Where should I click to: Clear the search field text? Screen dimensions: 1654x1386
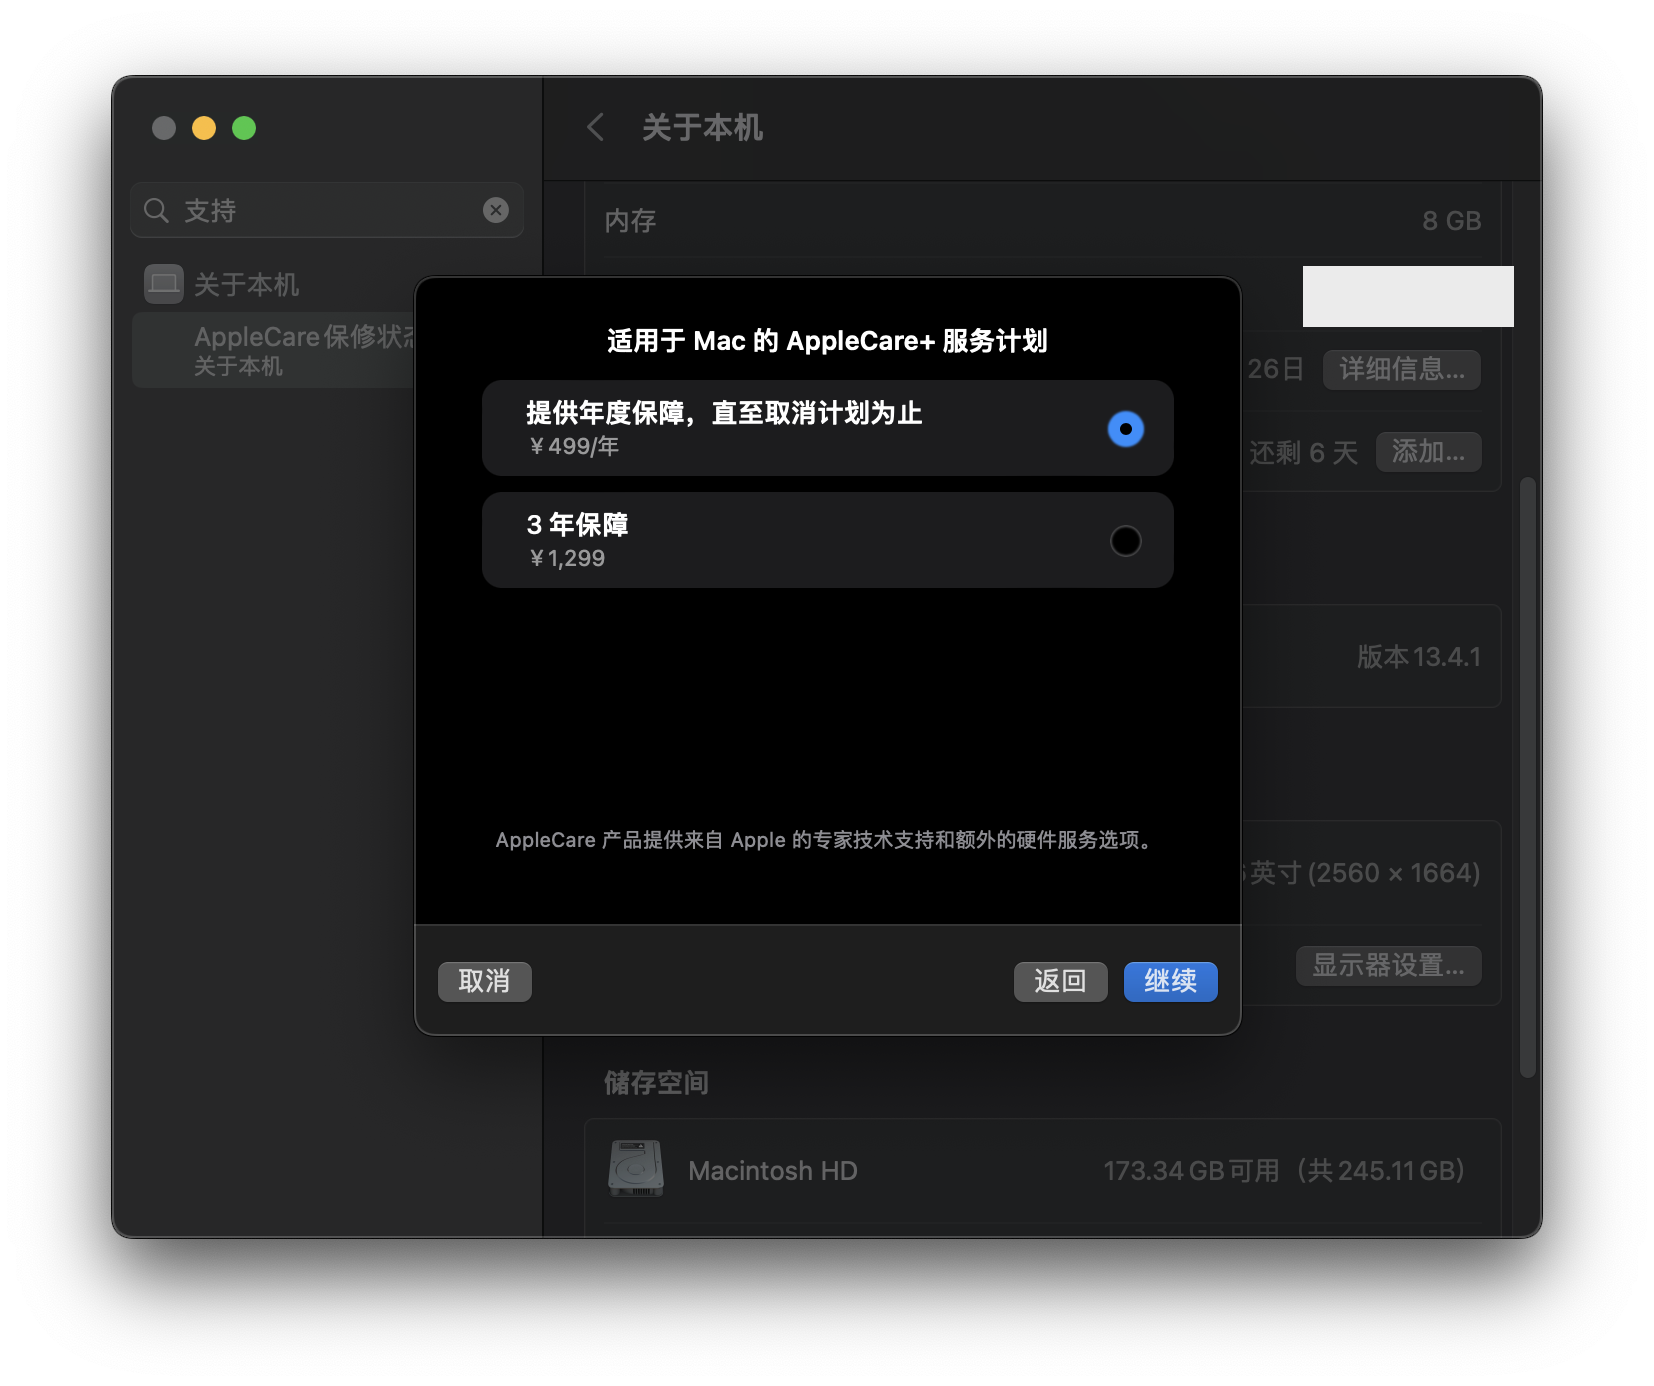(496, 210)
